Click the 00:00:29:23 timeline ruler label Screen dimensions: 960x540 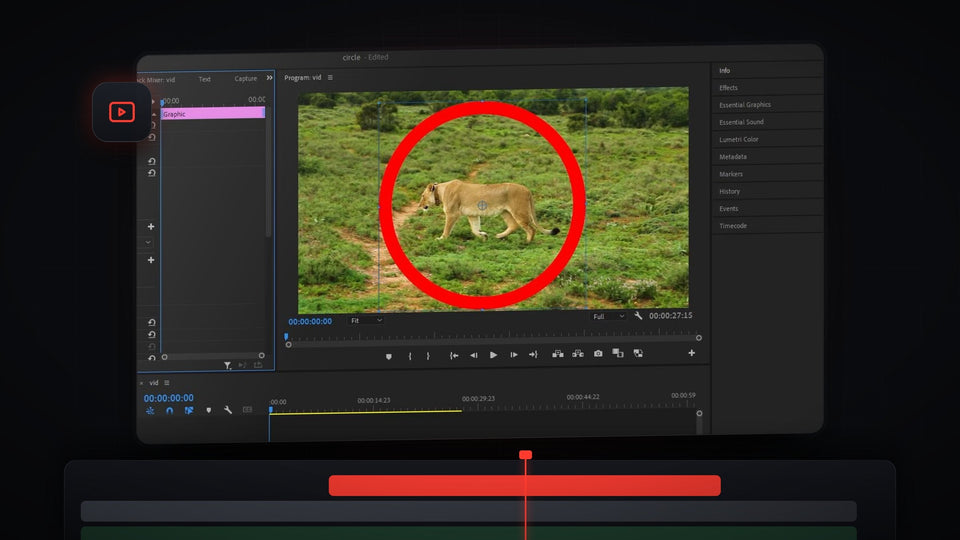pyautogui.click(x=478, y=399)
